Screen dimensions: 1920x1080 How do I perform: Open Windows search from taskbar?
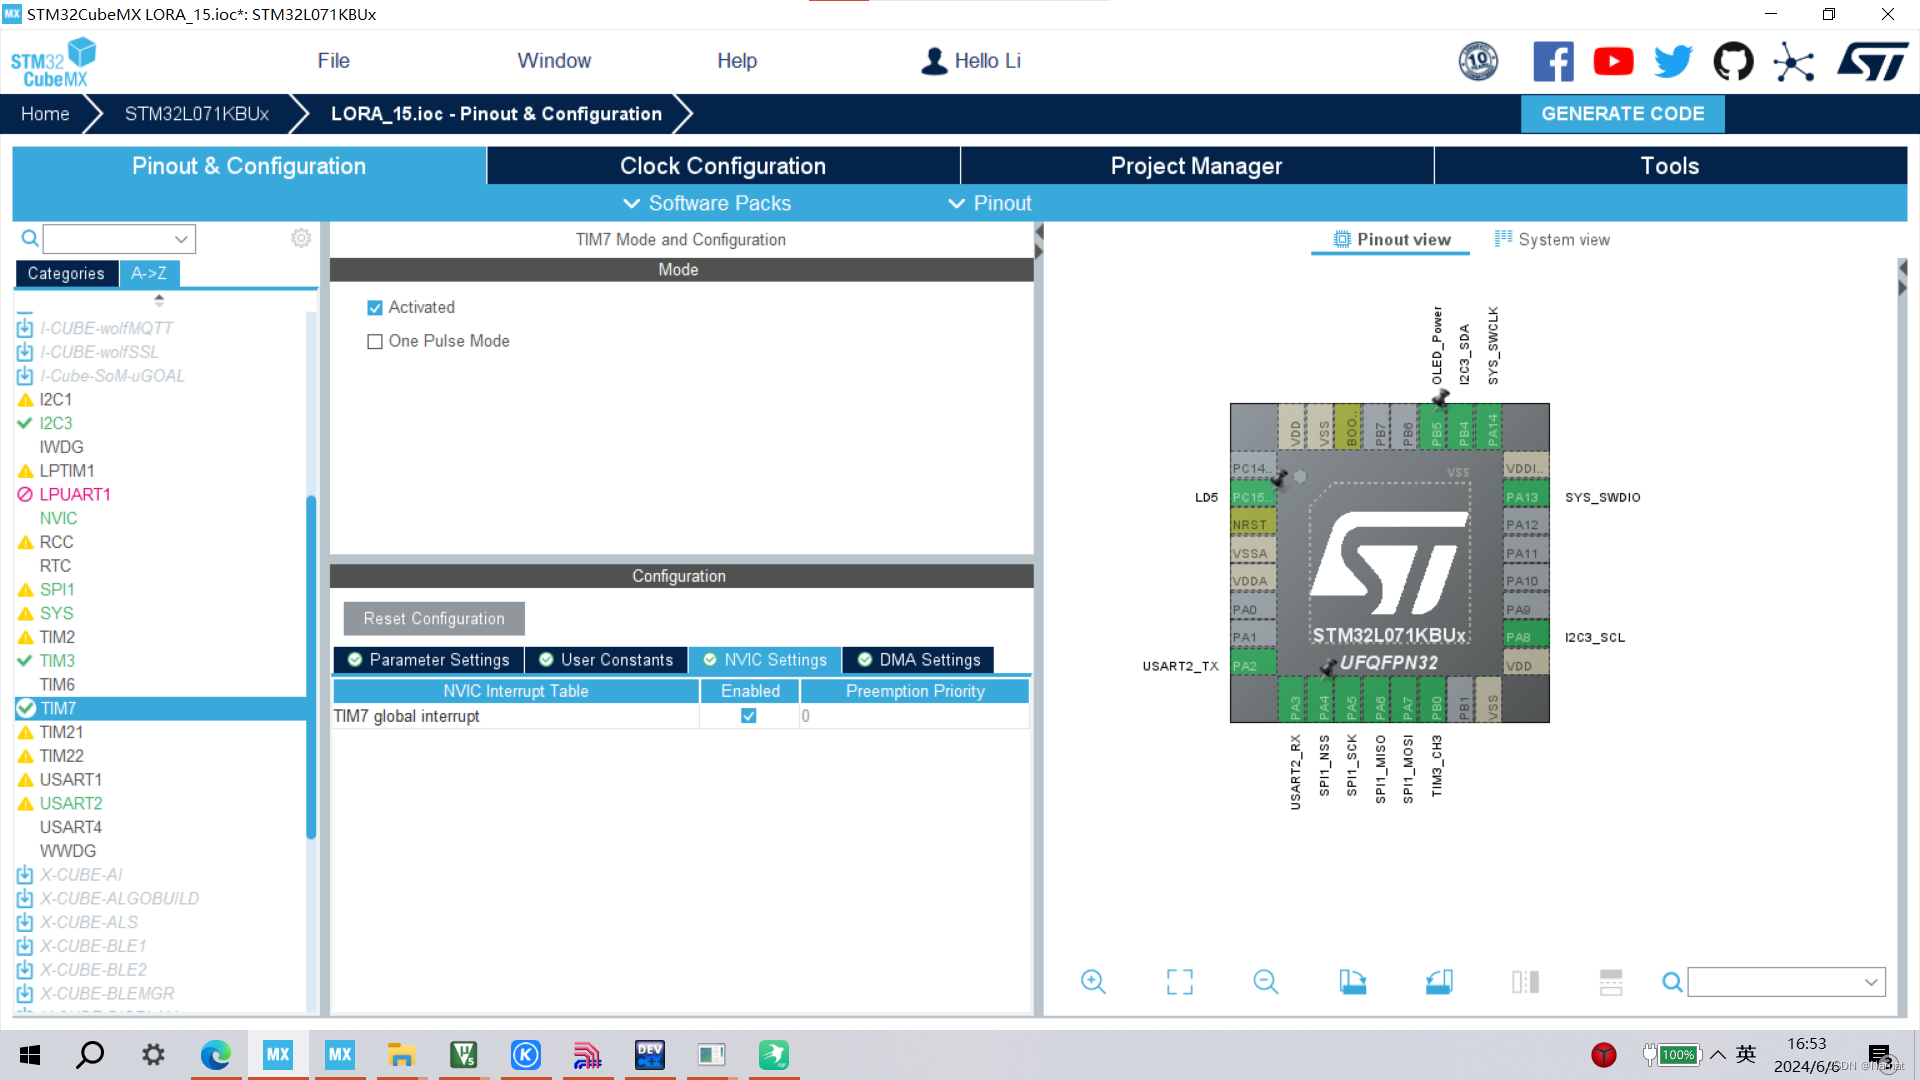tap(91, 1055)
